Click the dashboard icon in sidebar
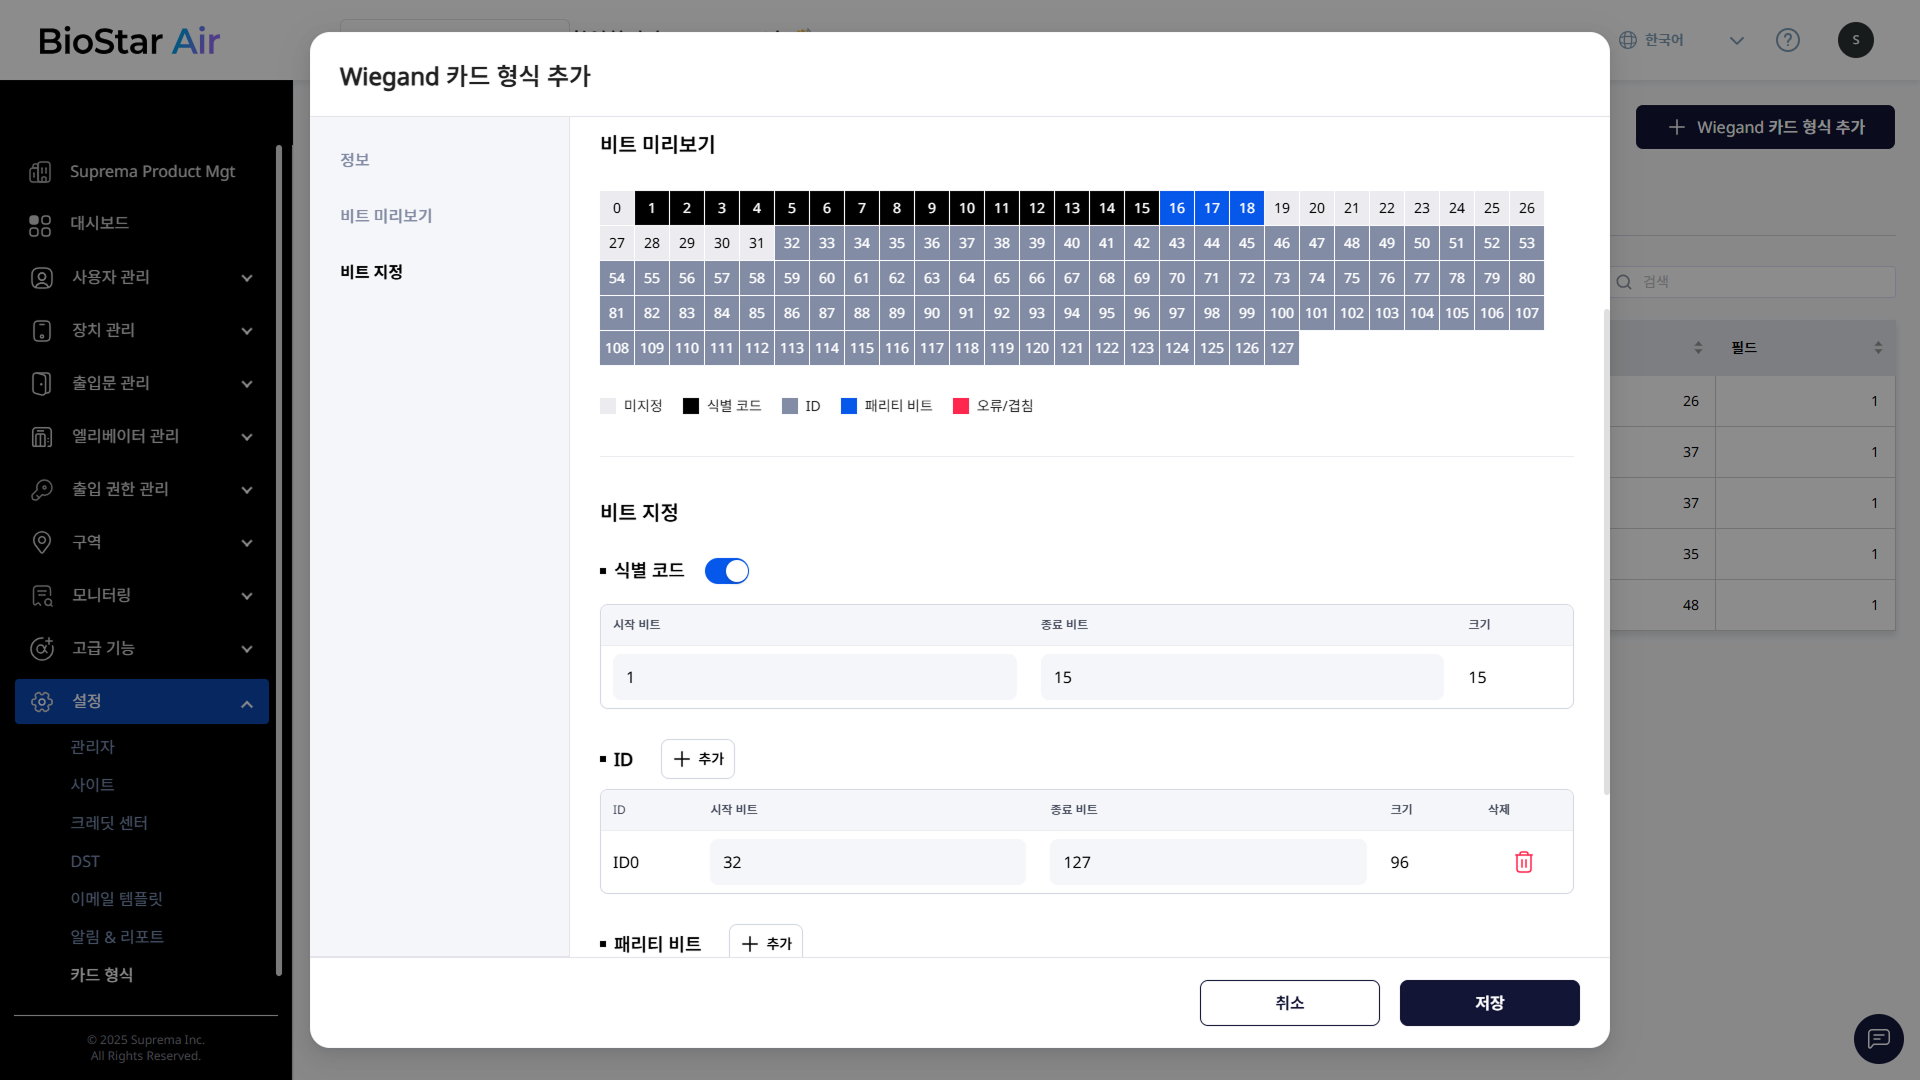1920x1080 pixels. click(x=40, y=224)
